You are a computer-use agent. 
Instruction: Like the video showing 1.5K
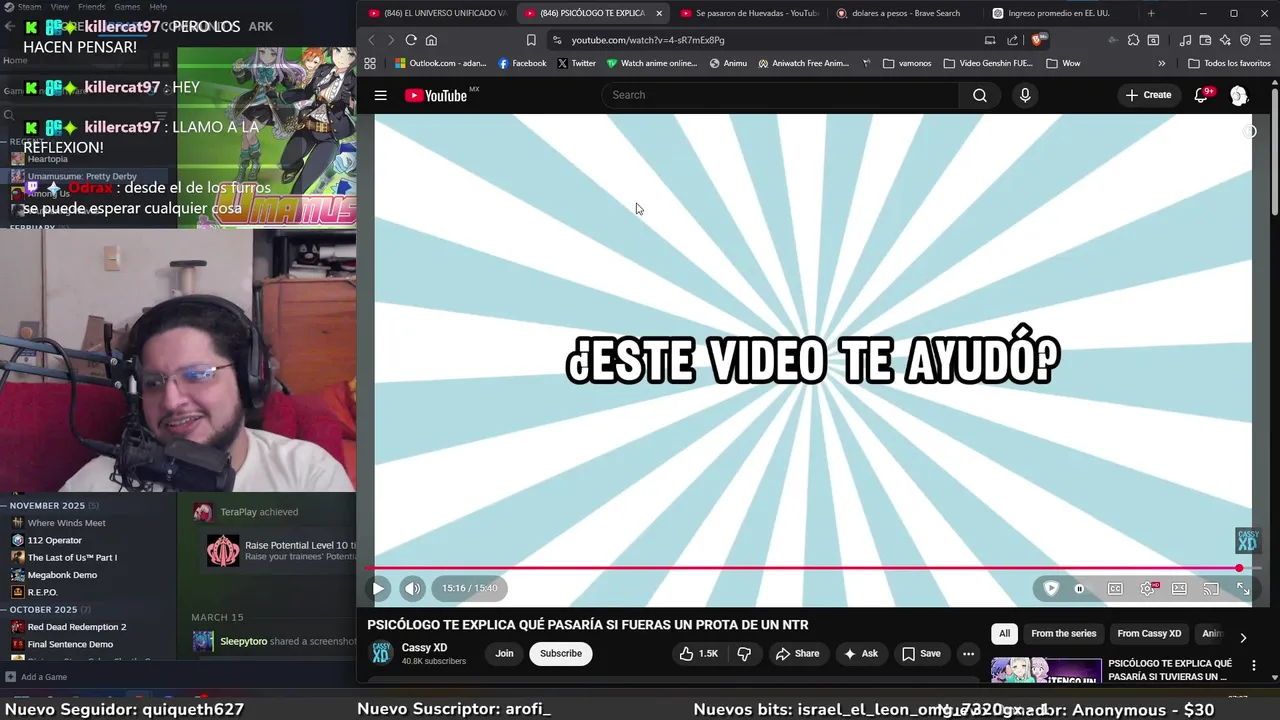(x=699, y=653)
